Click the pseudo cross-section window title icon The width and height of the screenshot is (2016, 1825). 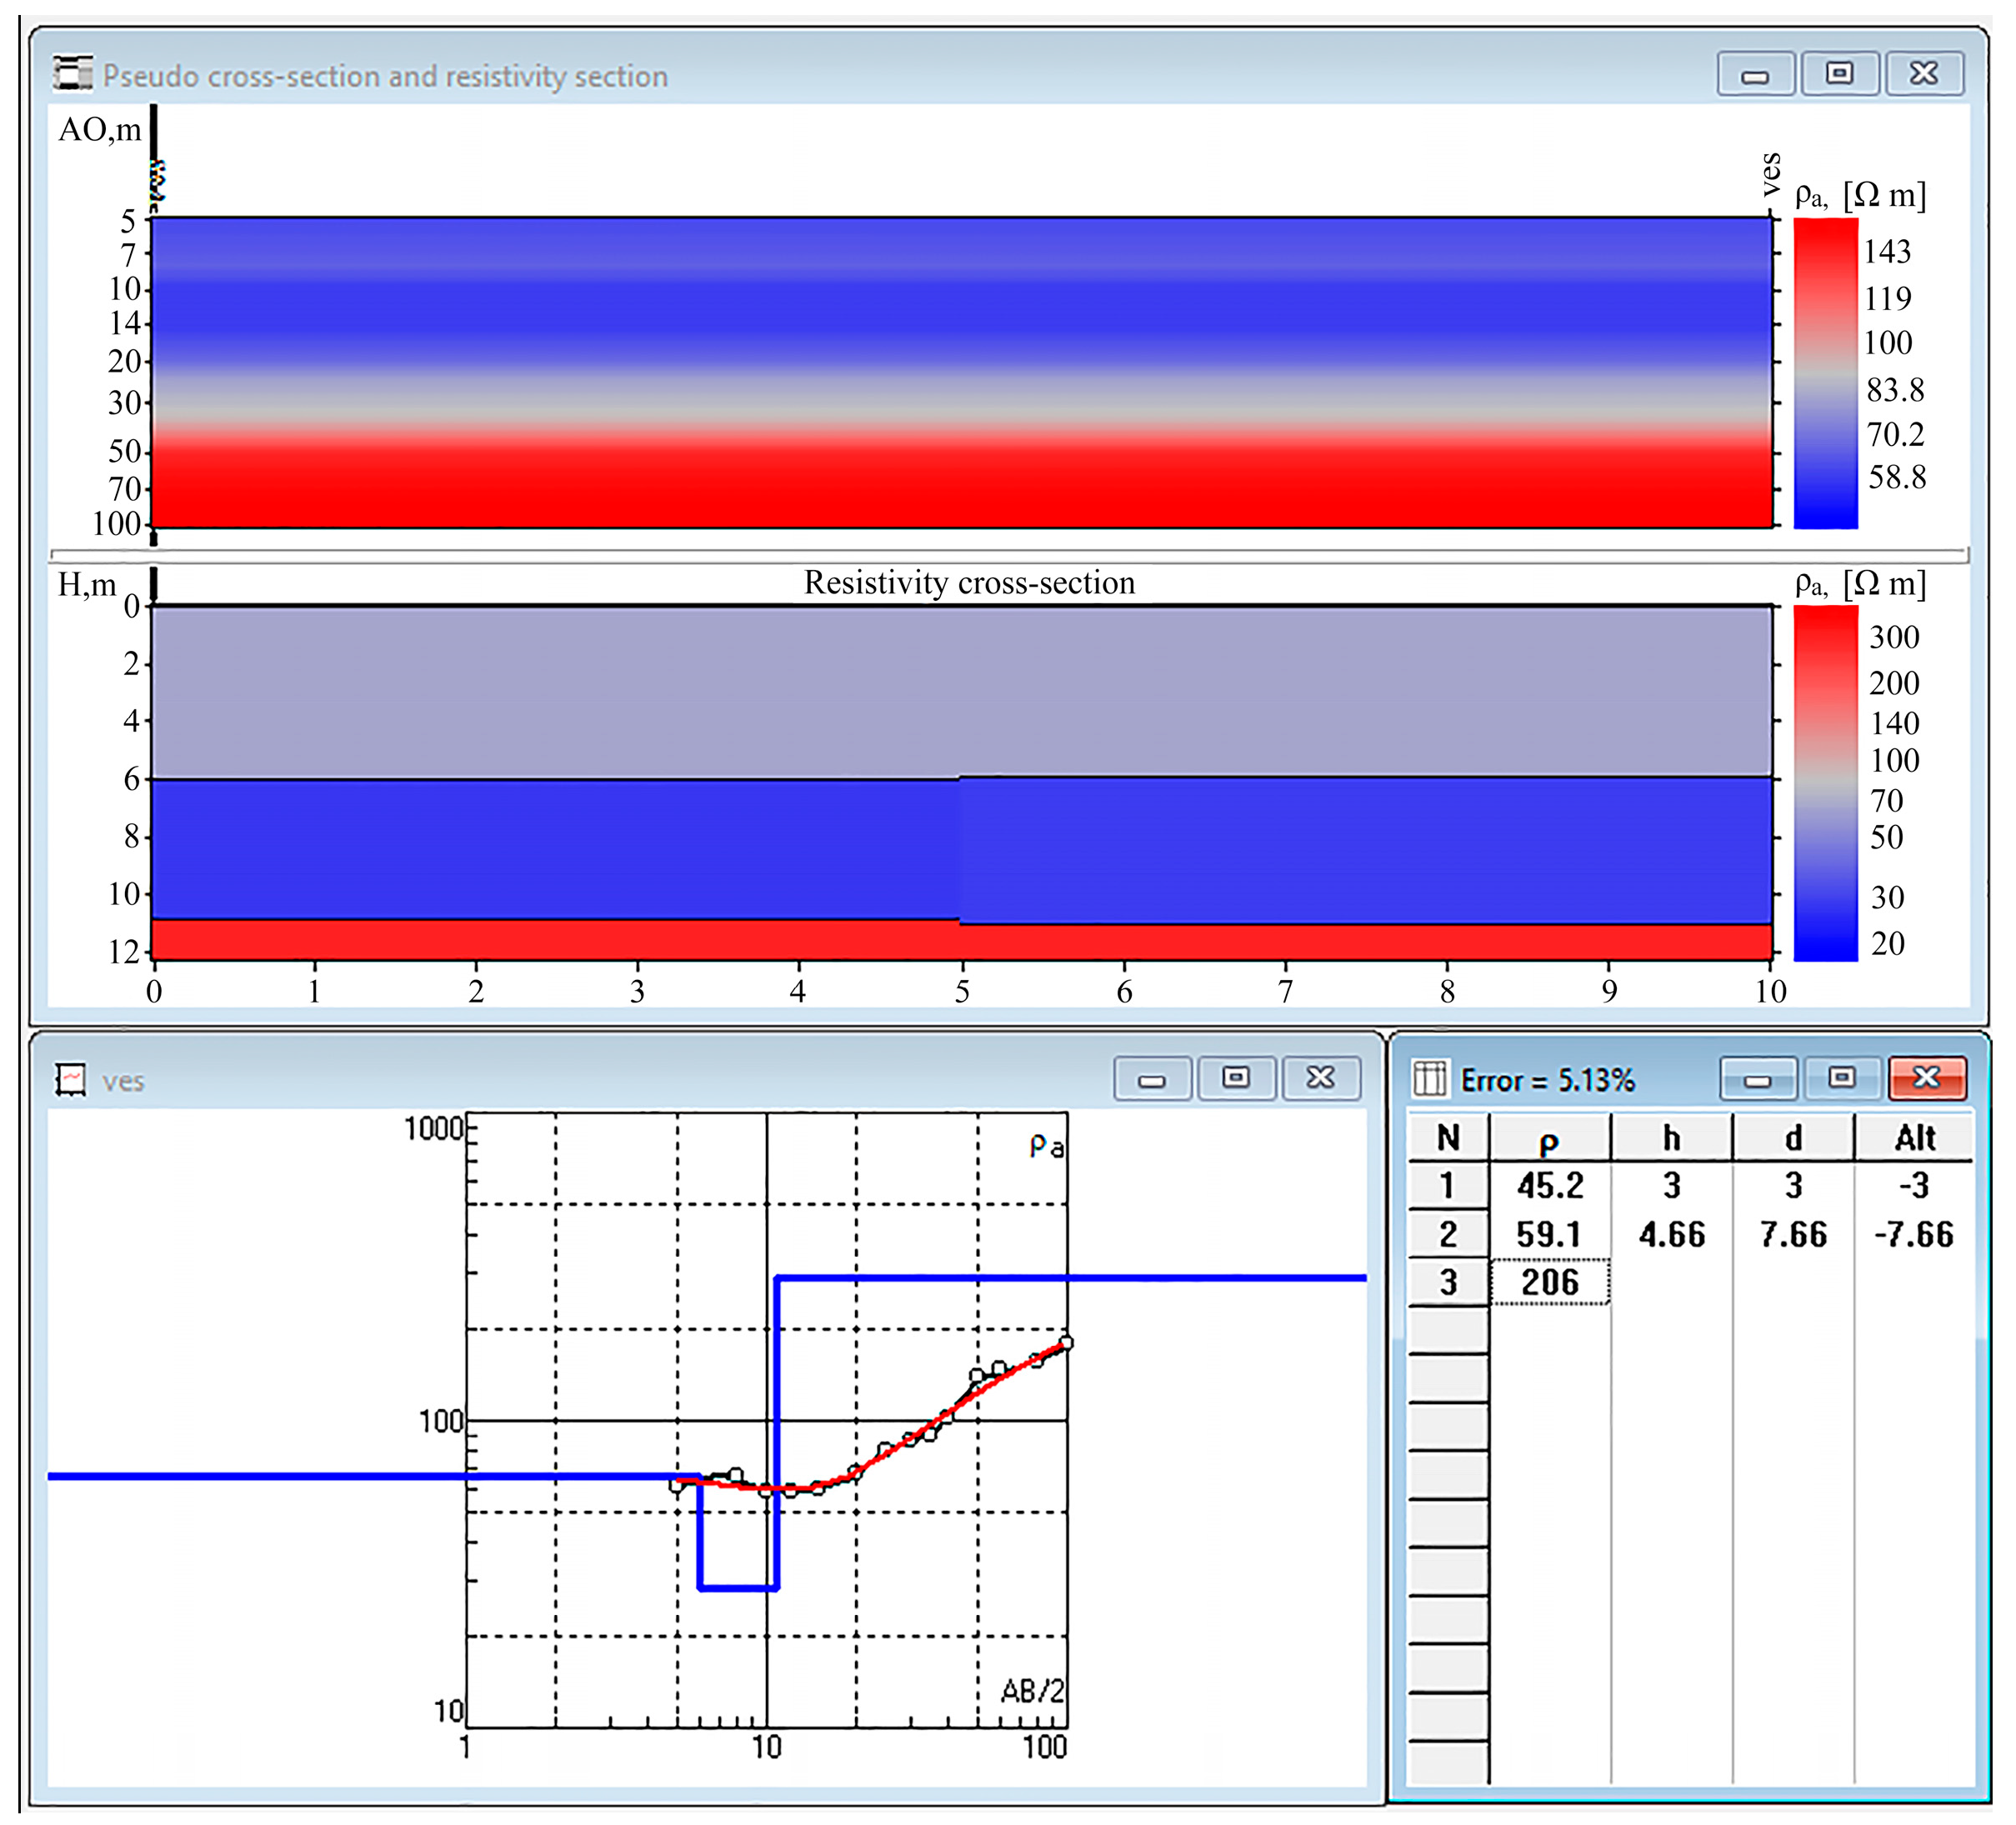coord(72,75)
